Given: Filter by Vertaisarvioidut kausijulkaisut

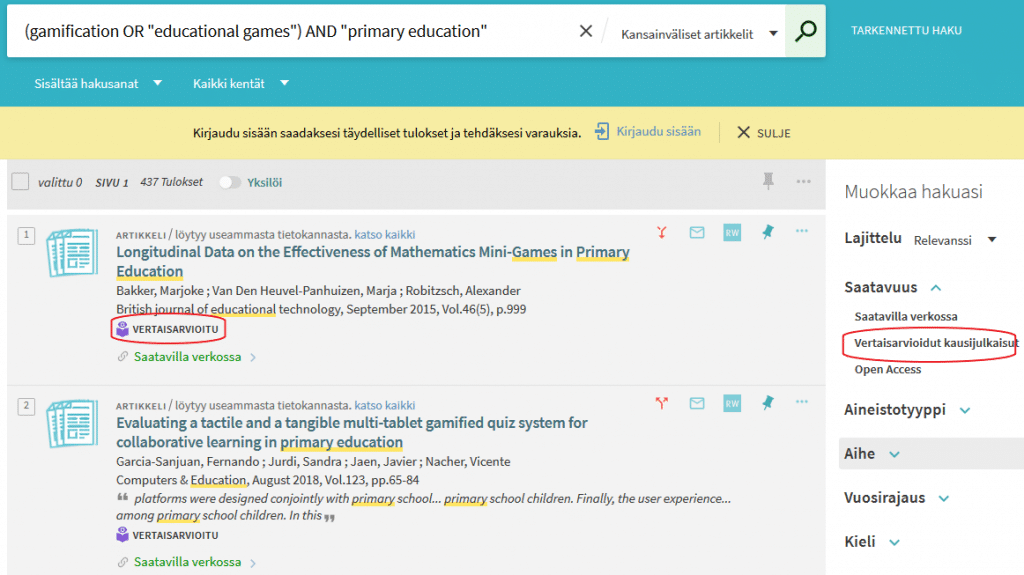Looking at the screenshot, I should [x=936, y=343].
